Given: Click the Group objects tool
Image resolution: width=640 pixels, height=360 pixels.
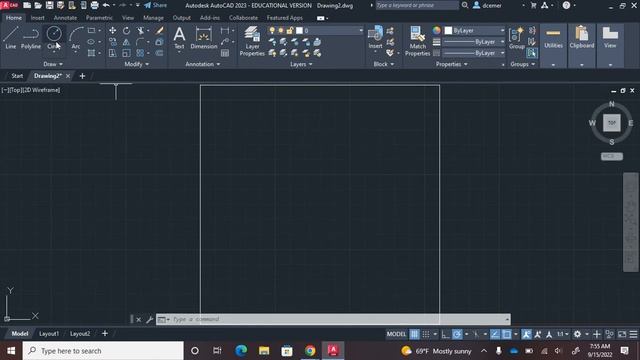Looking at the screenshot, I should coord(517,38).
